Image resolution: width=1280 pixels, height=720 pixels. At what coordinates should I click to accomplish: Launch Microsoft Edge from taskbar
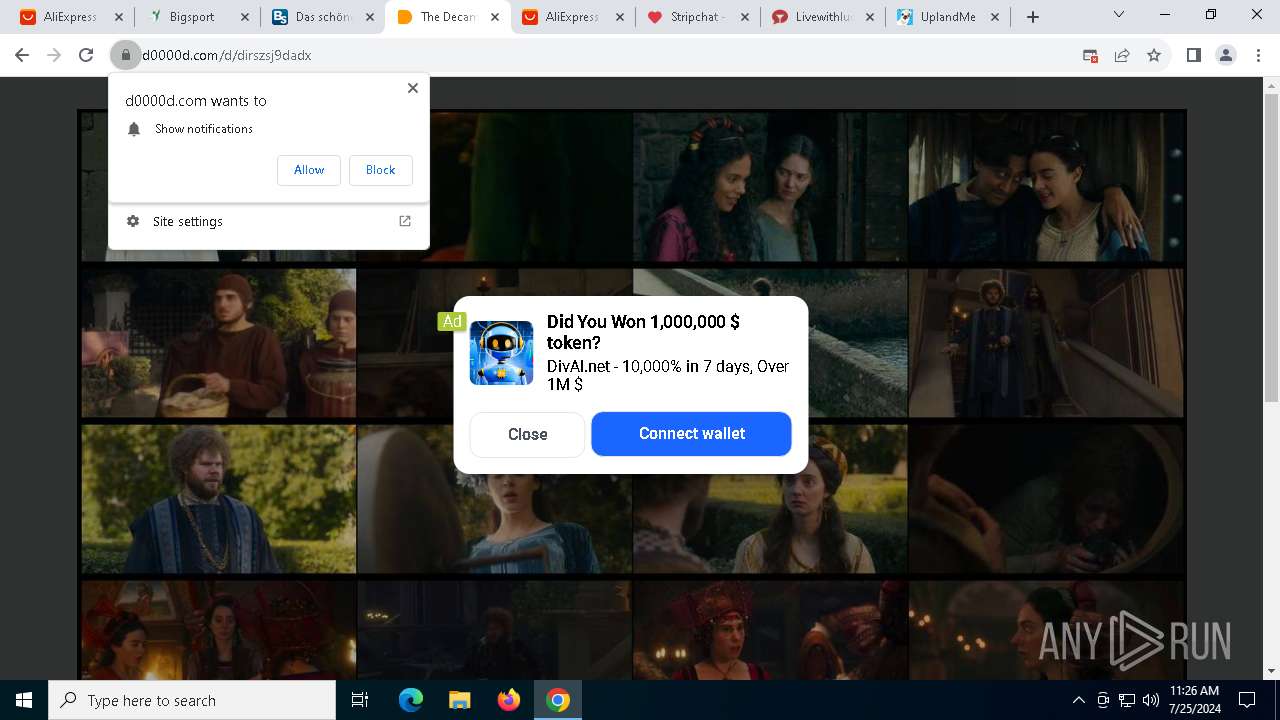[411, 700]
